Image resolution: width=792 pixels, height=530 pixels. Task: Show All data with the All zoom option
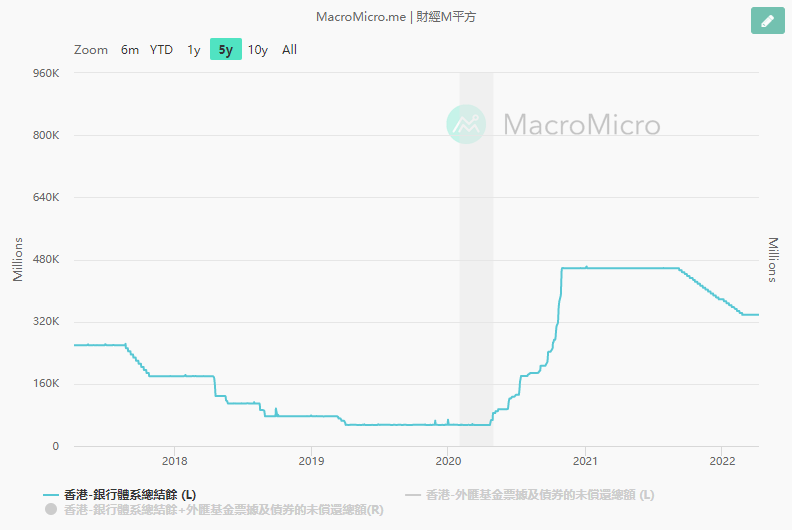pyautogui.click(x=289, y=50)
